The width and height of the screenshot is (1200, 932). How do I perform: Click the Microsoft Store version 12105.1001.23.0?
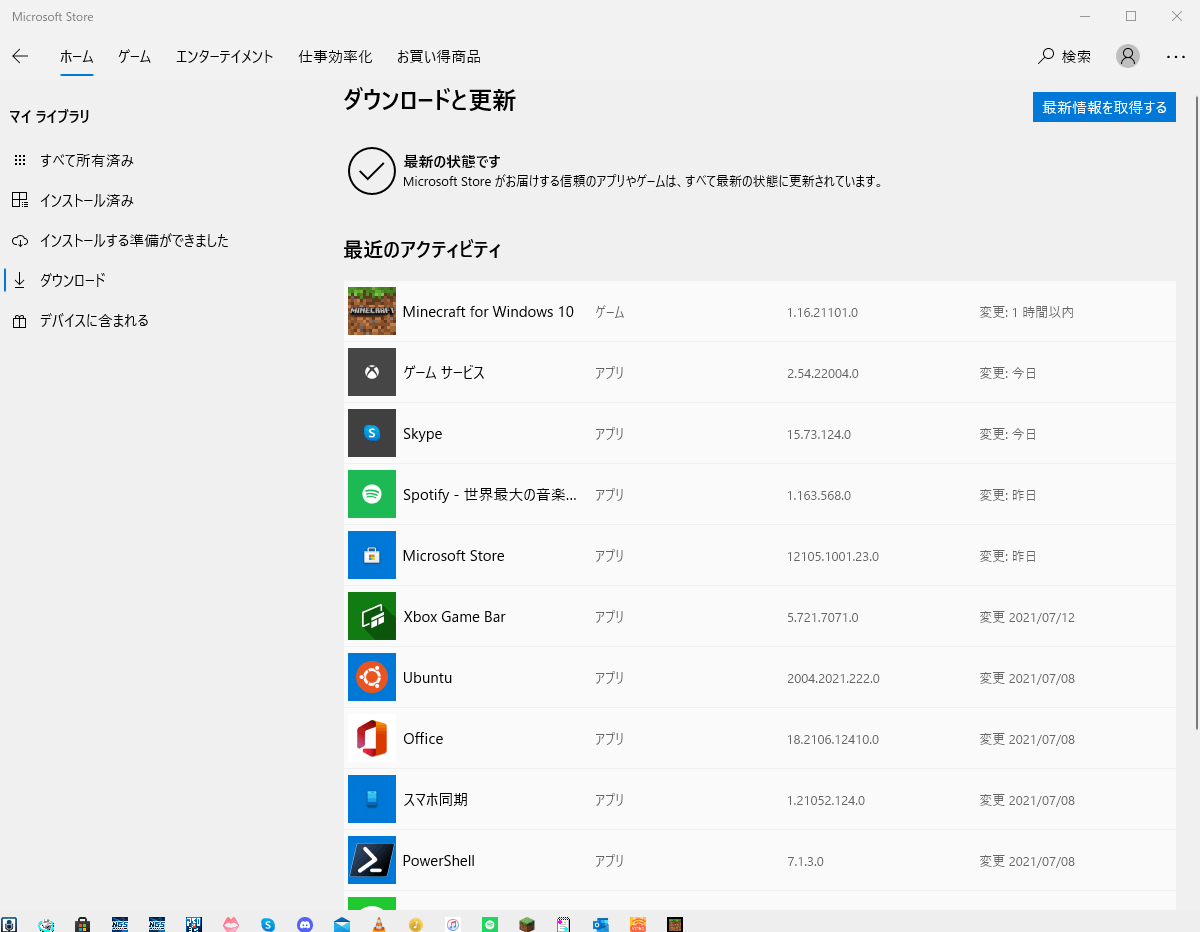coord(833,557)
